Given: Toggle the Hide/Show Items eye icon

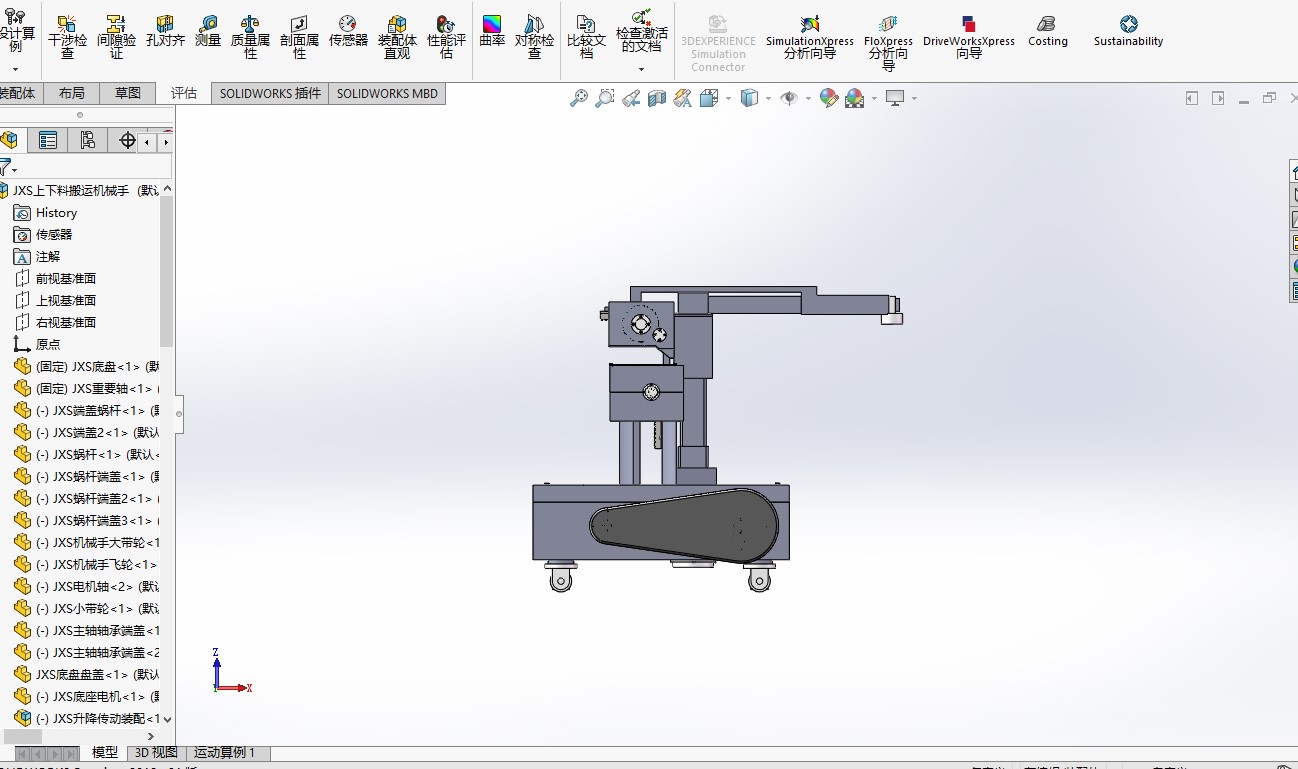Looking at the screenshot, I should pyautogui.click(x=789, y=98).
